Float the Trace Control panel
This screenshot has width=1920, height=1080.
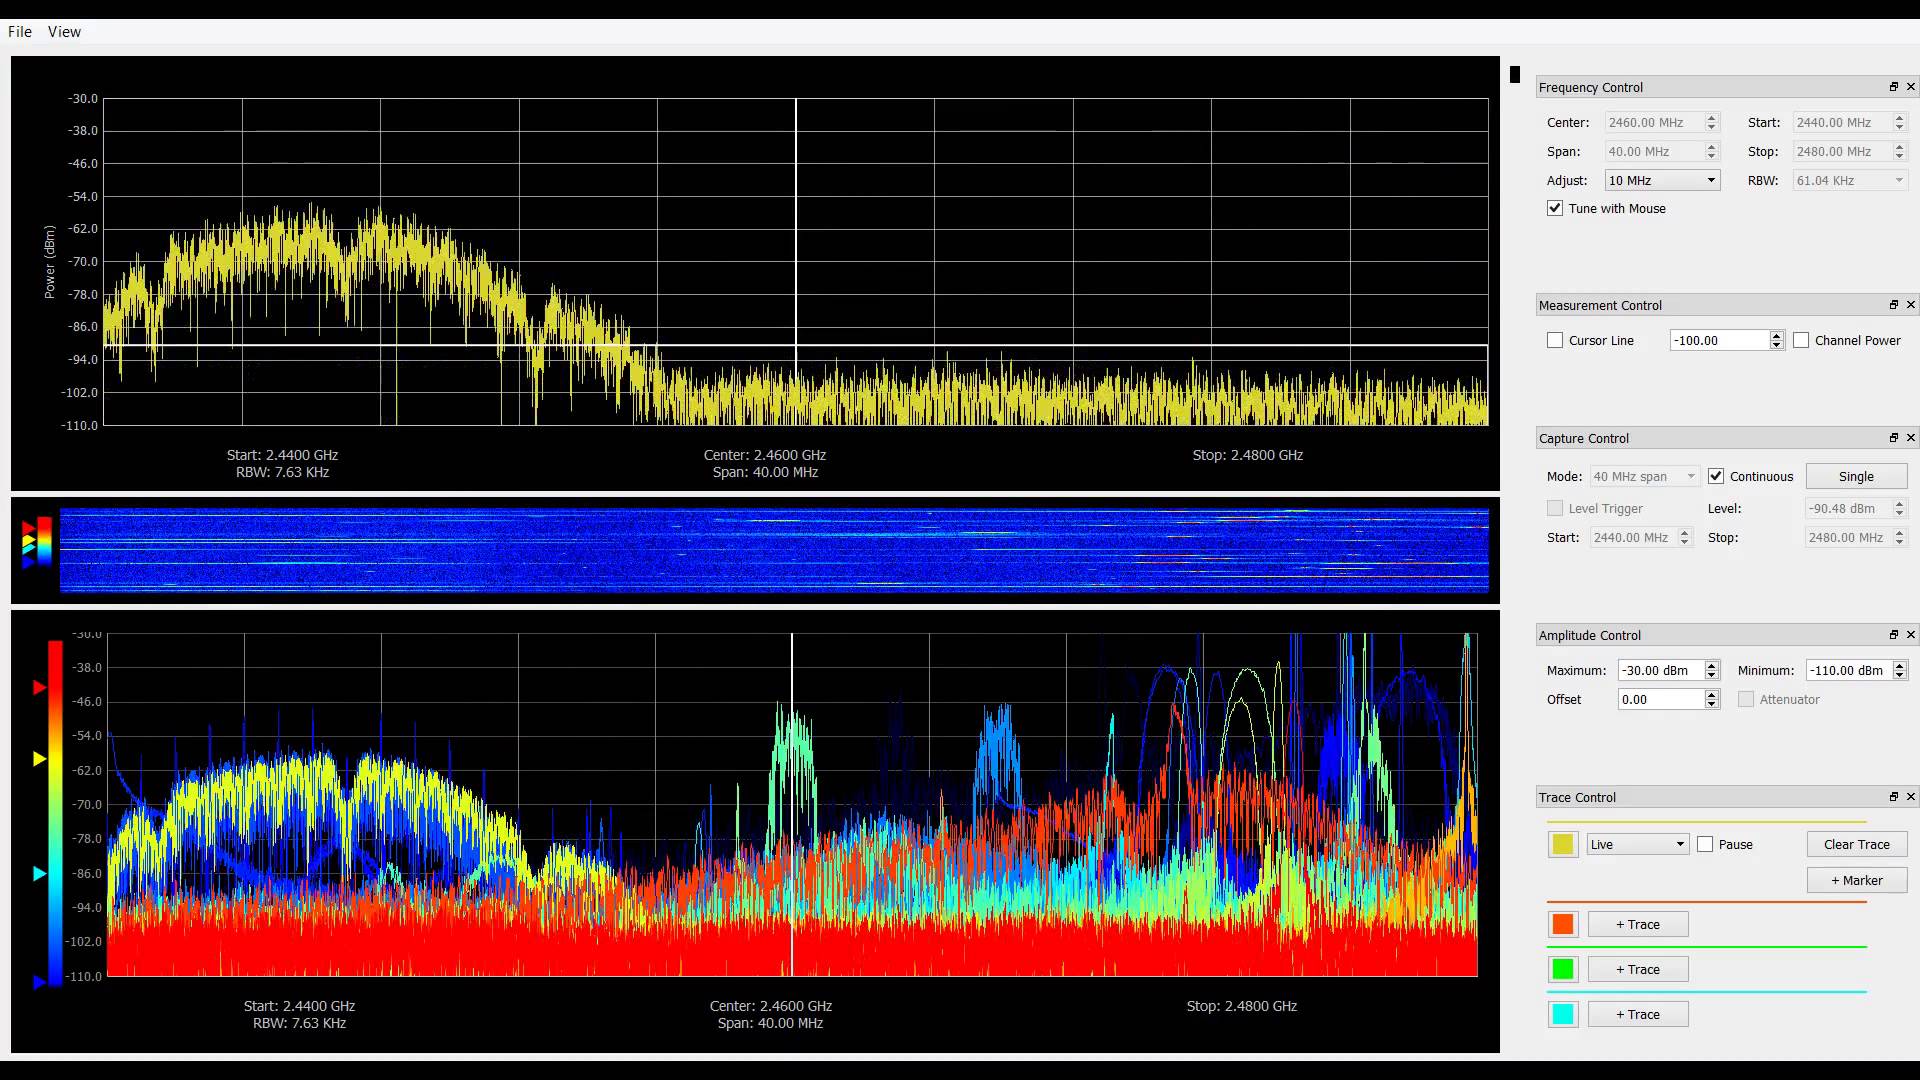pos(1894,796)
